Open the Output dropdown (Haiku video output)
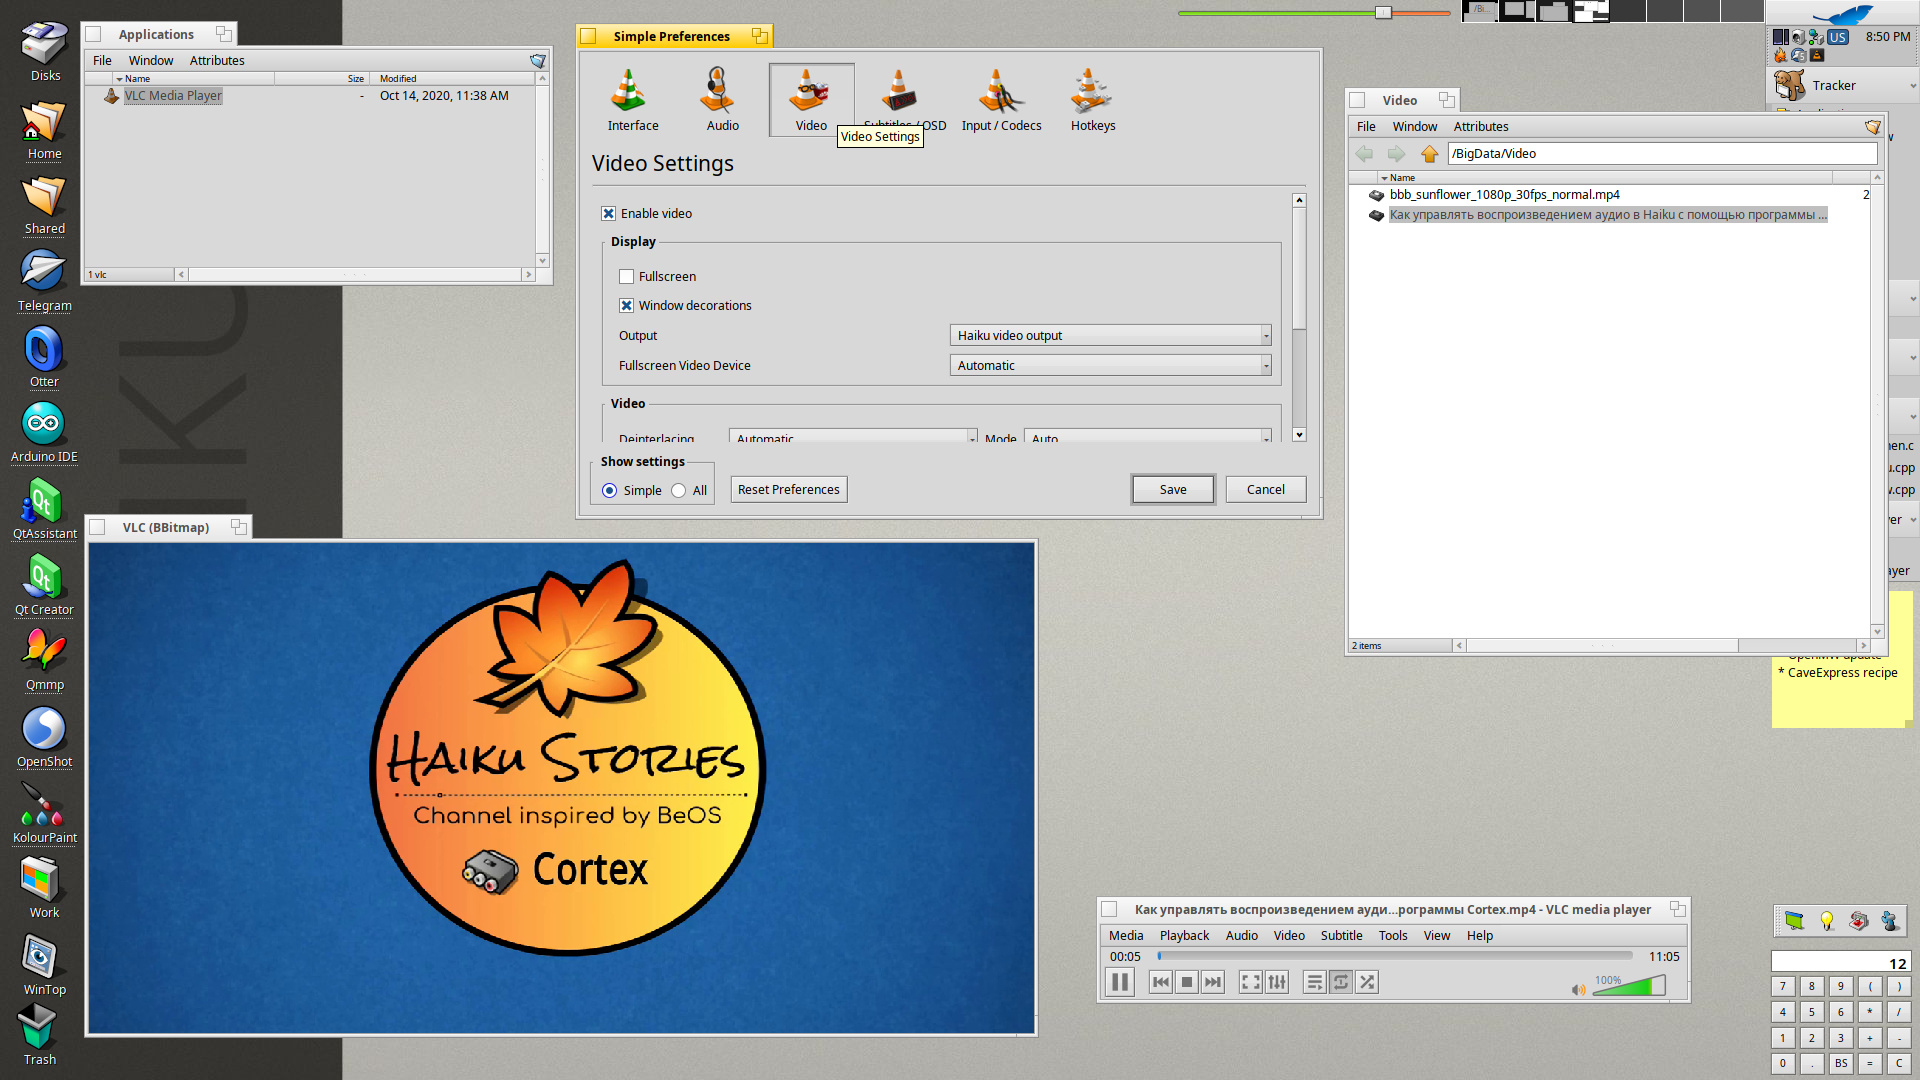Image resolution: width=1920 pixels, height=1080 pixels. click(1110, 336)
